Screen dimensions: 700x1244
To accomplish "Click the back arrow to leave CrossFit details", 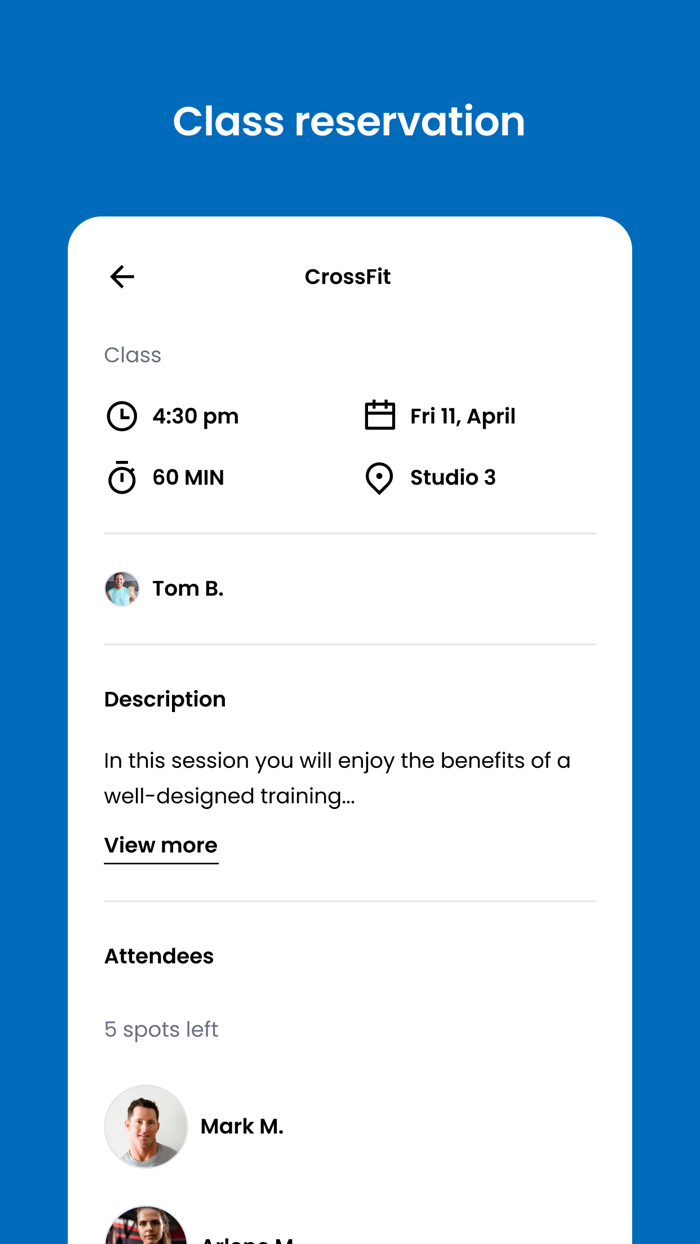I will pos(121,277).
